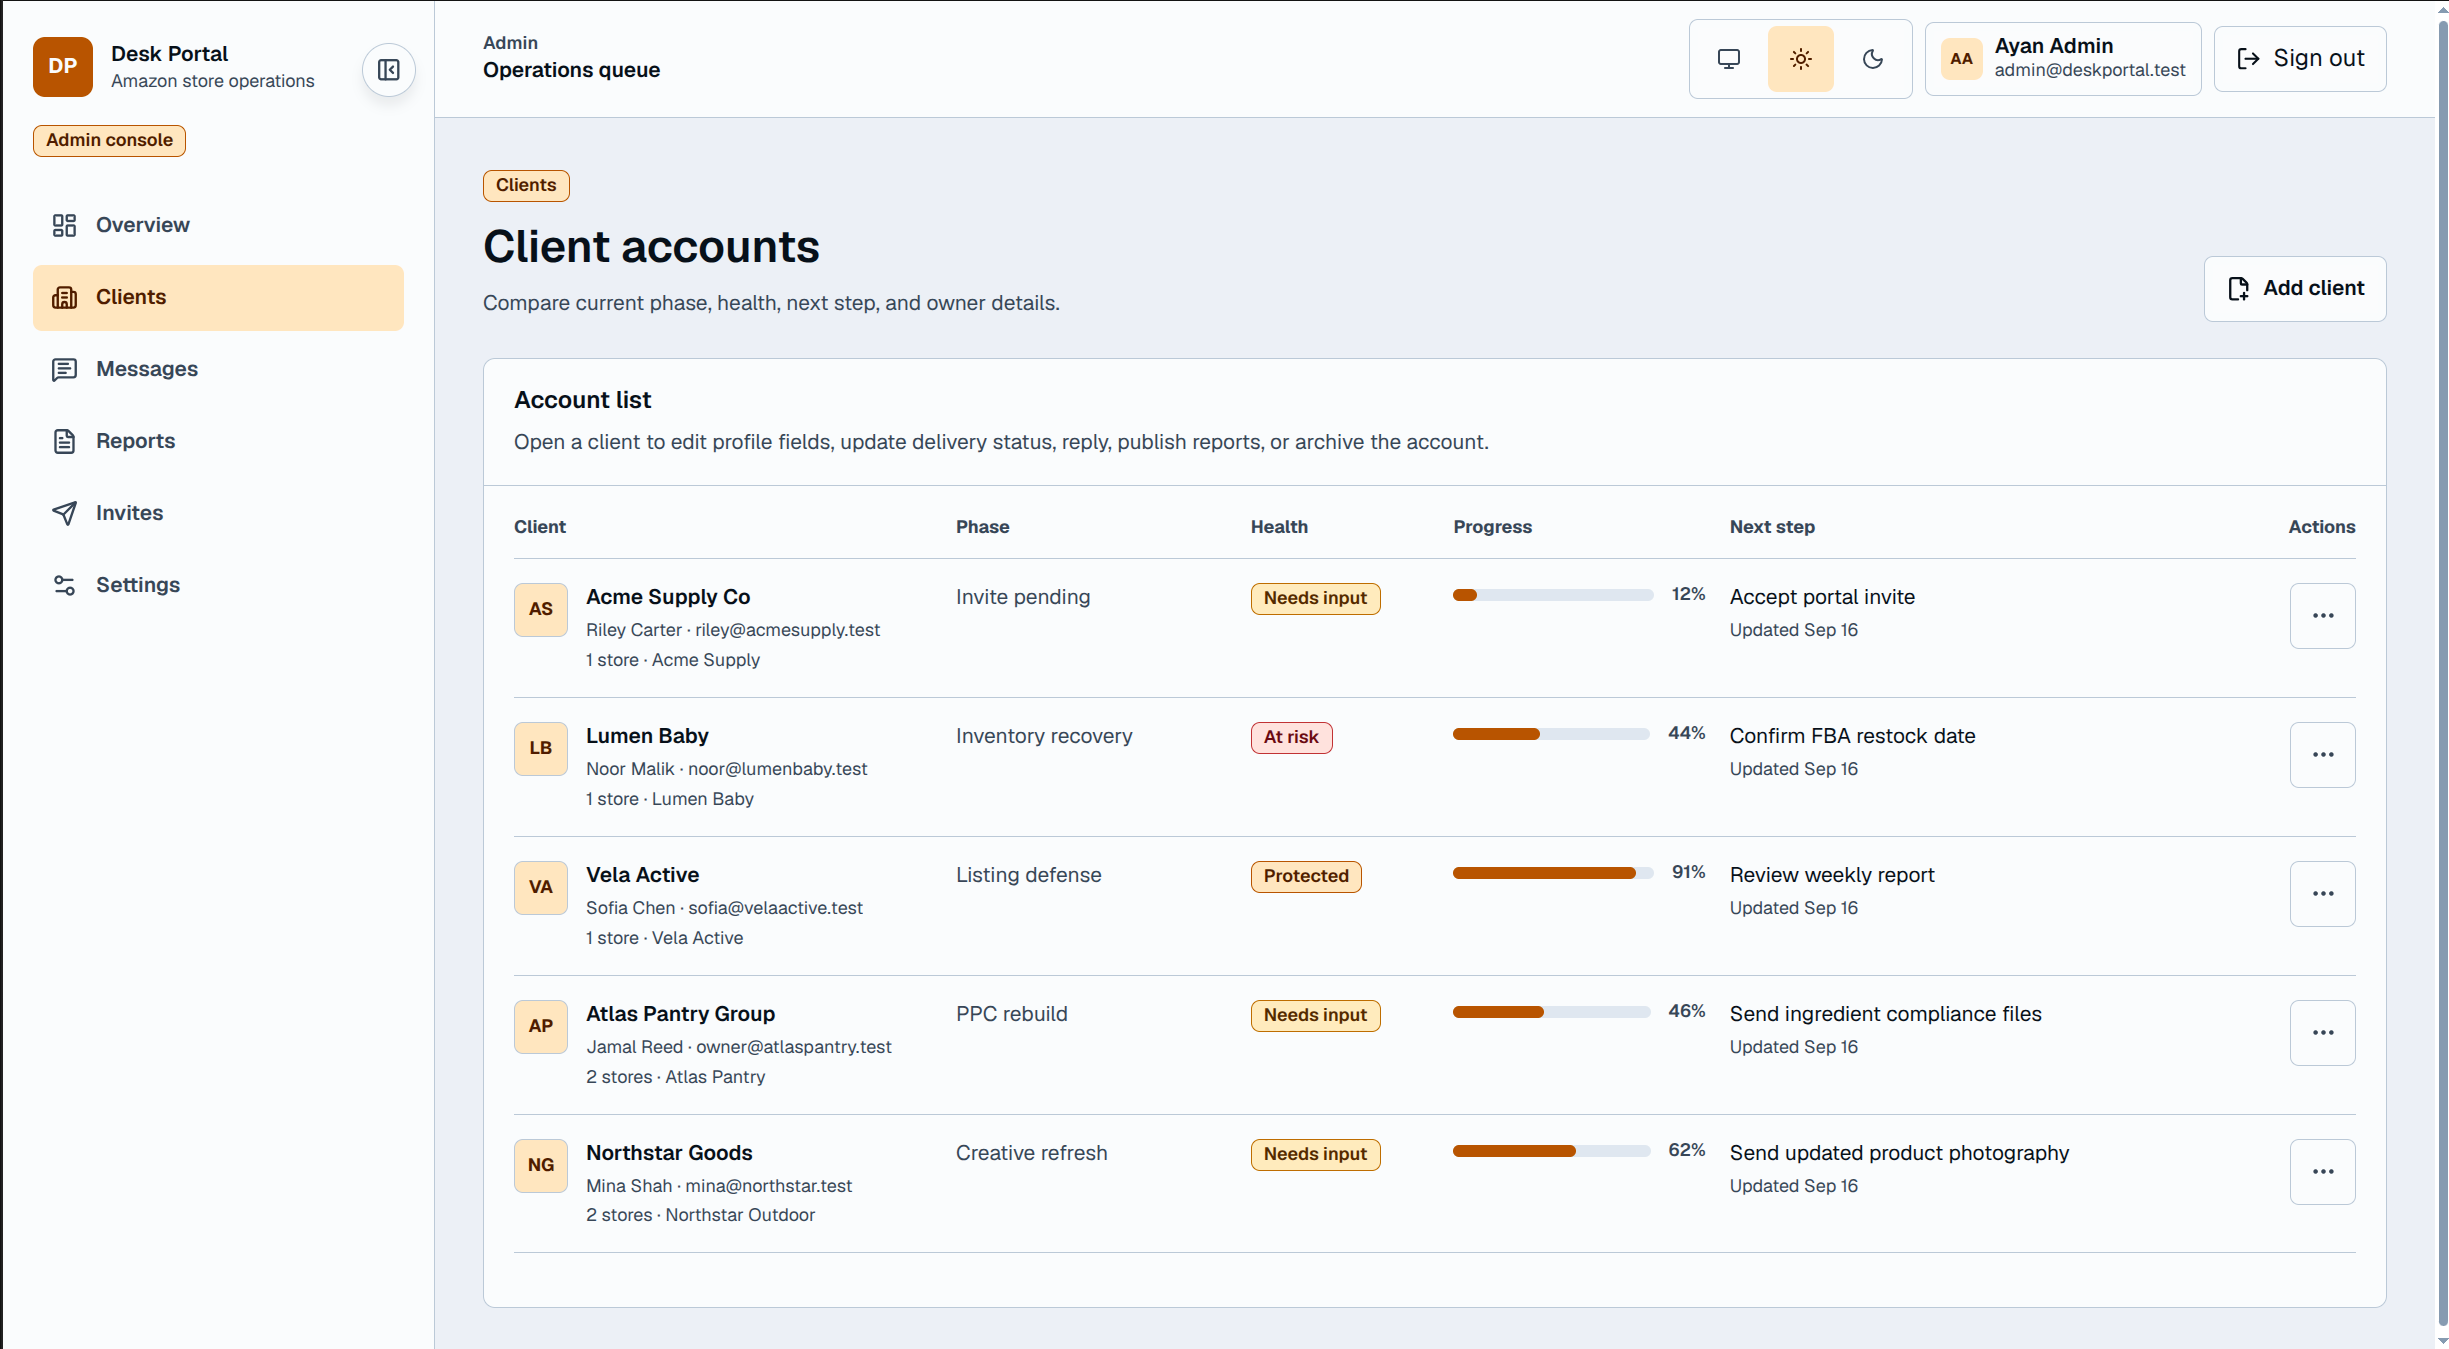Click the Add client button
Viewport: 2449px width, 1349px height.
(x=2294, y=289)
